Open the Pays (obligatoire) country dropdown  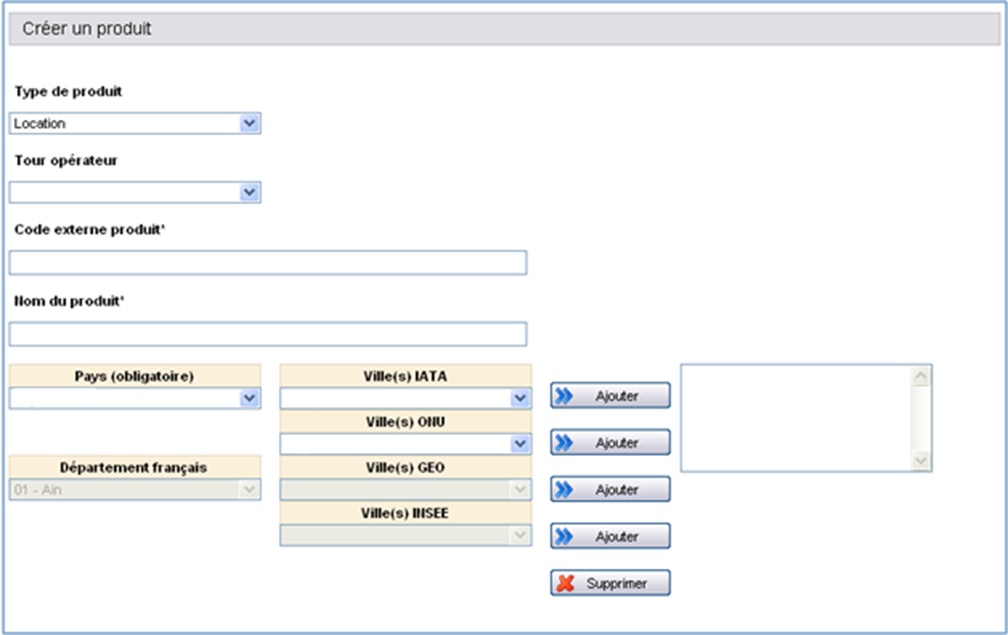(x=135, y=399)
